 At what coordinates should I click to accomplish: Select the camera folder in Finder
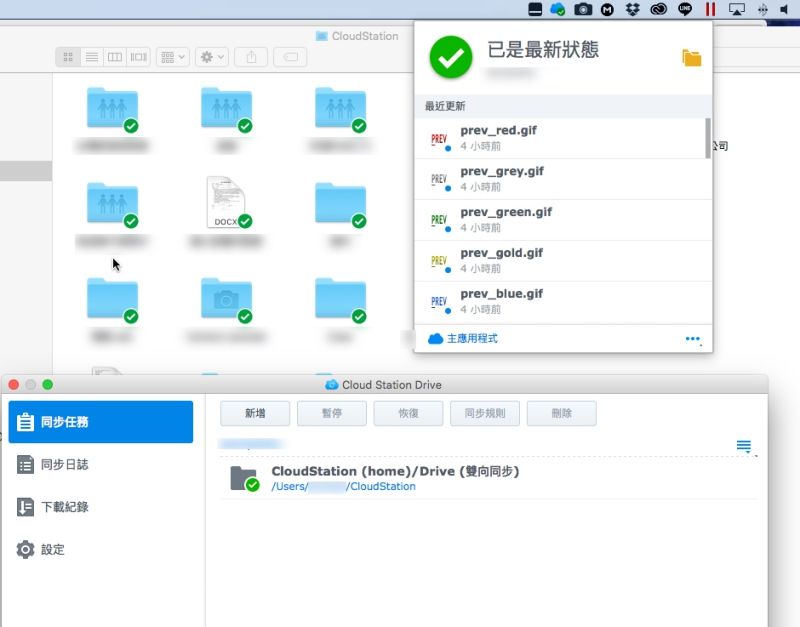coord(226,299)
